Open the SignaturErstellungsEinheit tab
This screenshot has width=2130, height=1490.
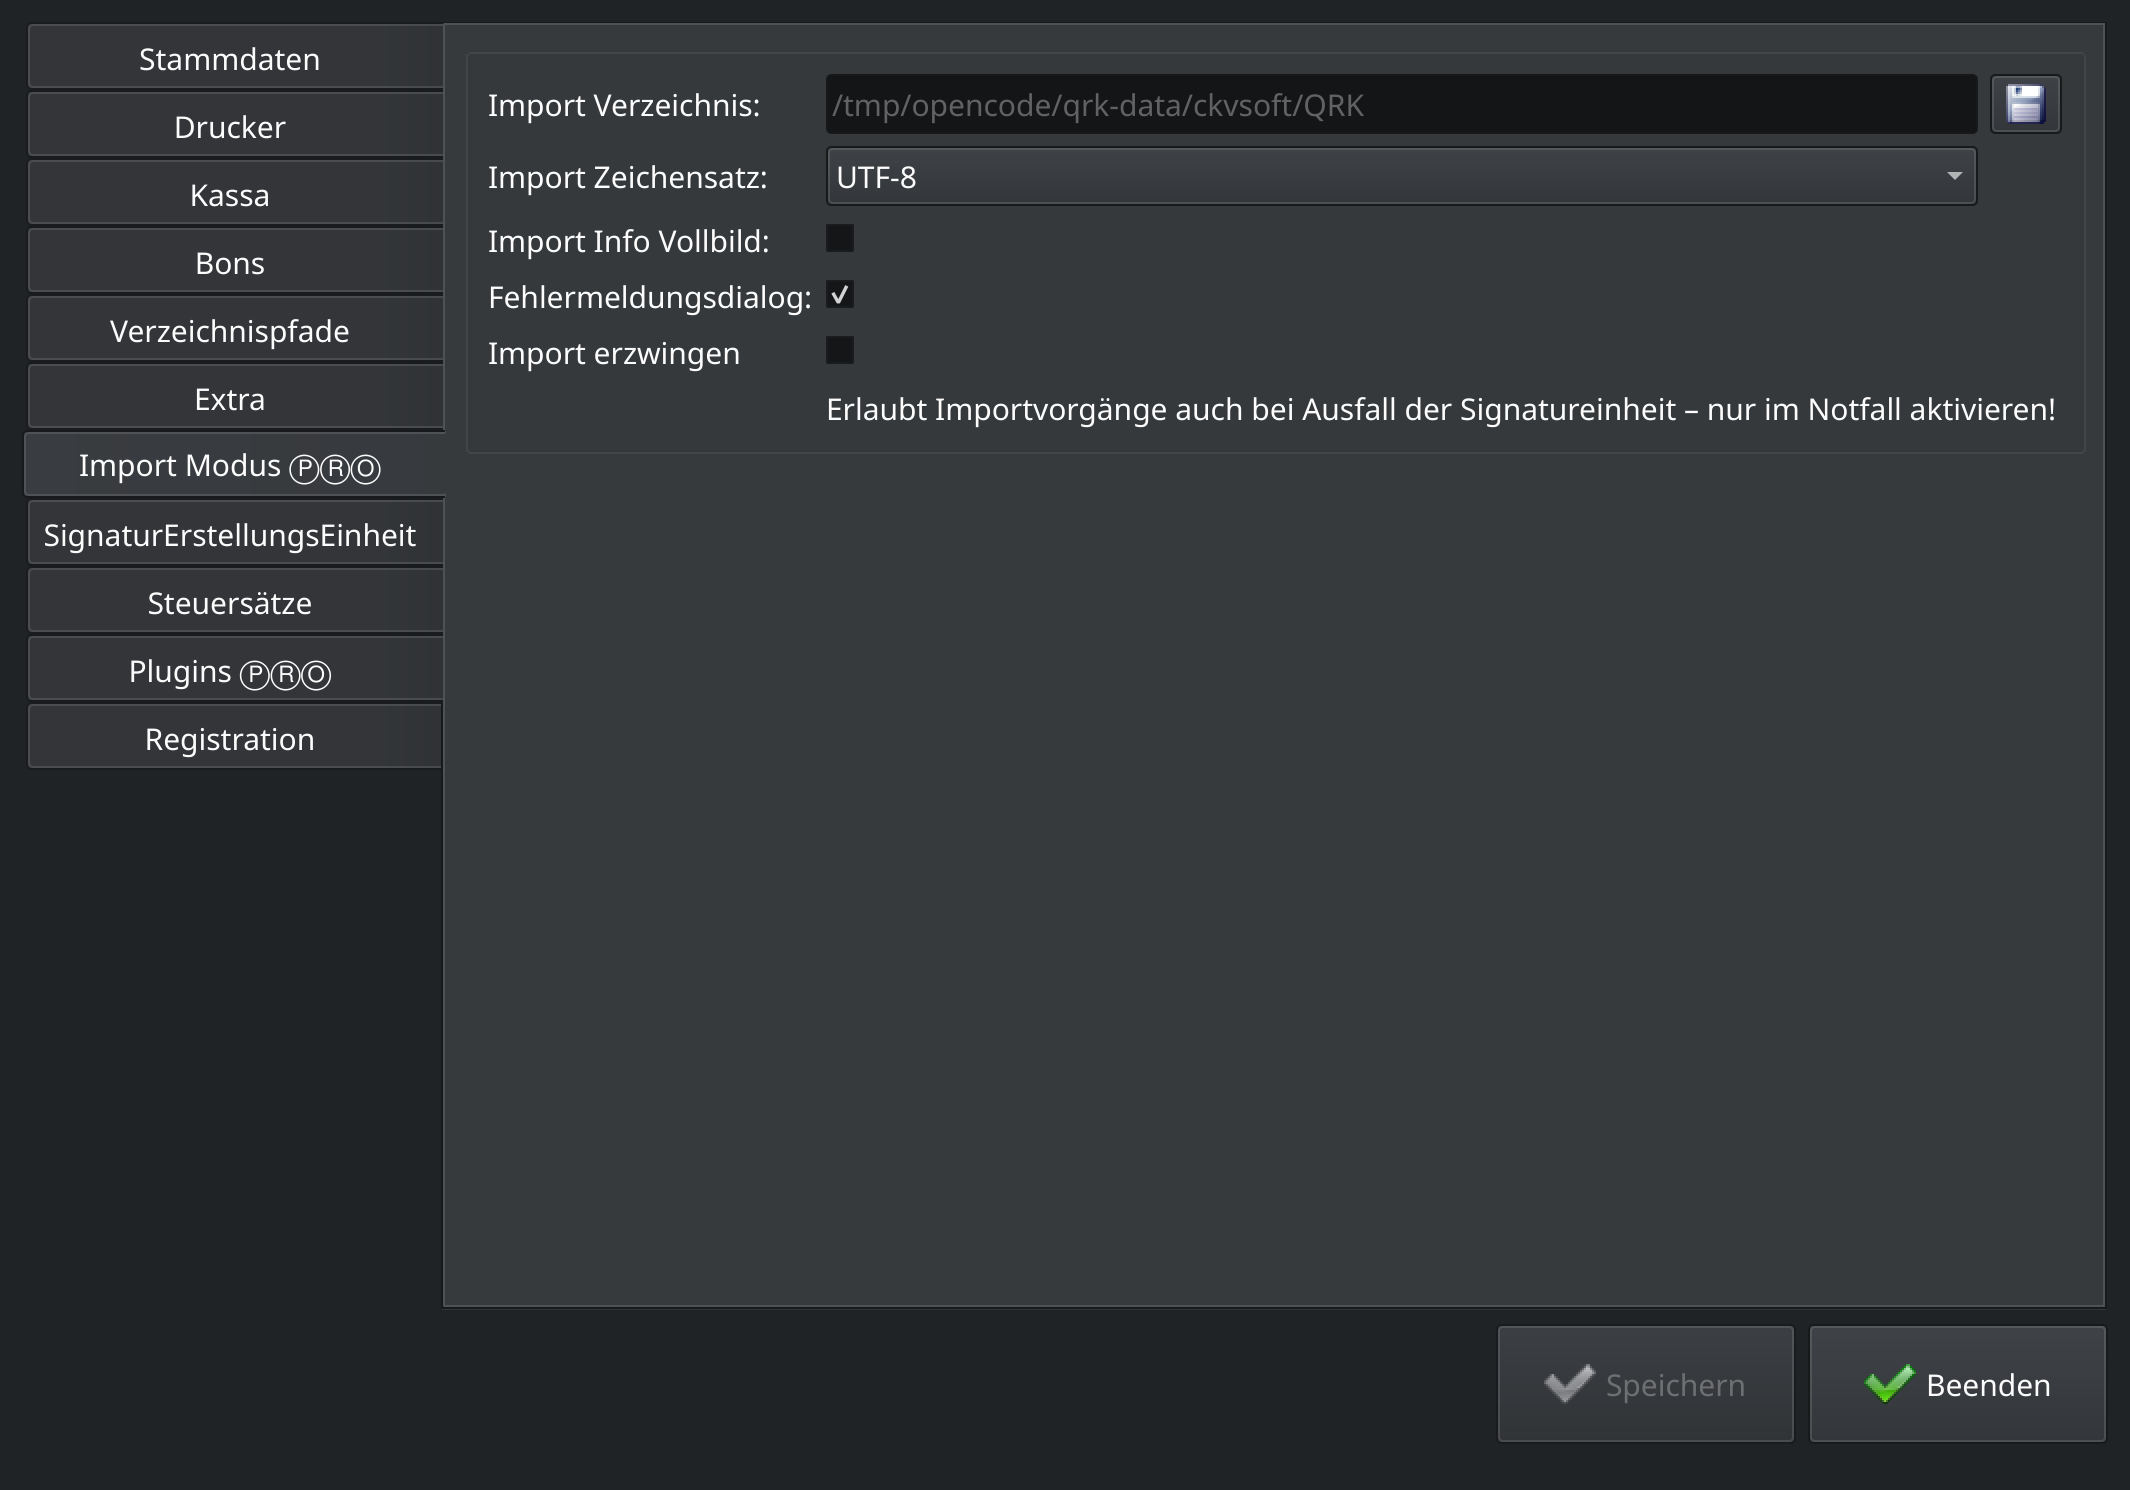tap(235, 535)
